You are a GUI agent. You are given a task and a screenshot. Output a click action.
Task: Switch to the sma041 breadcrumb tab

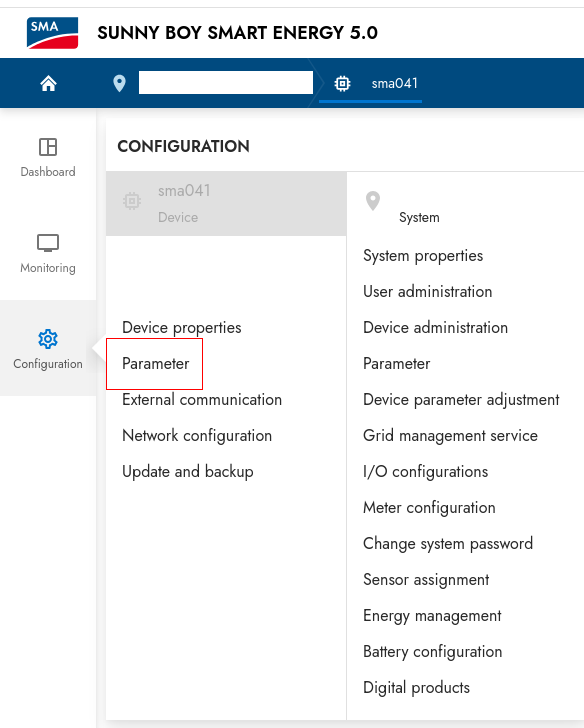[370, 84]
